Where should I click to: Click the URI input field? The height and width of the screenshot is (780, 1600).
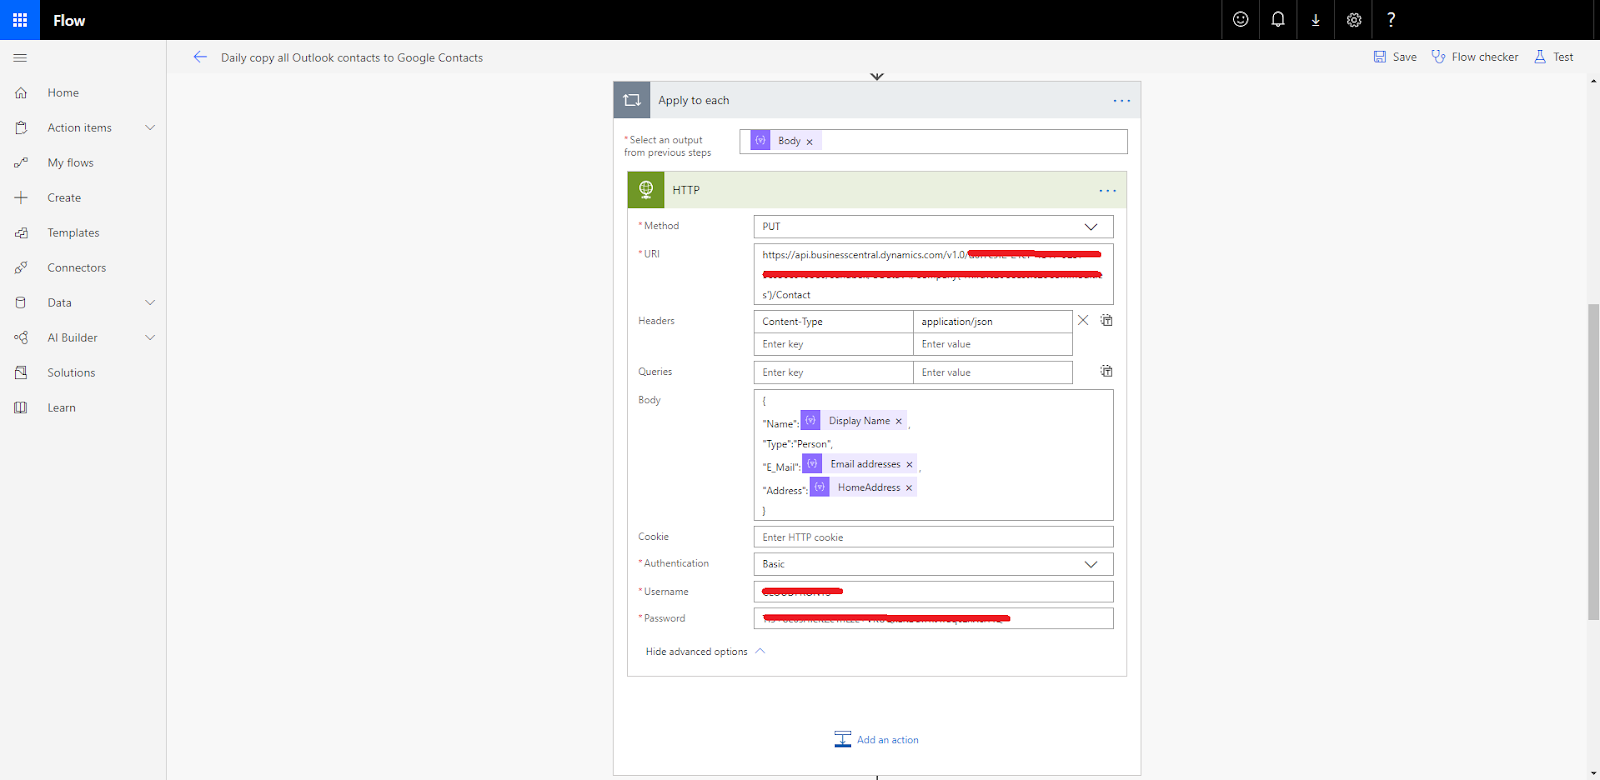pos(933,274)
